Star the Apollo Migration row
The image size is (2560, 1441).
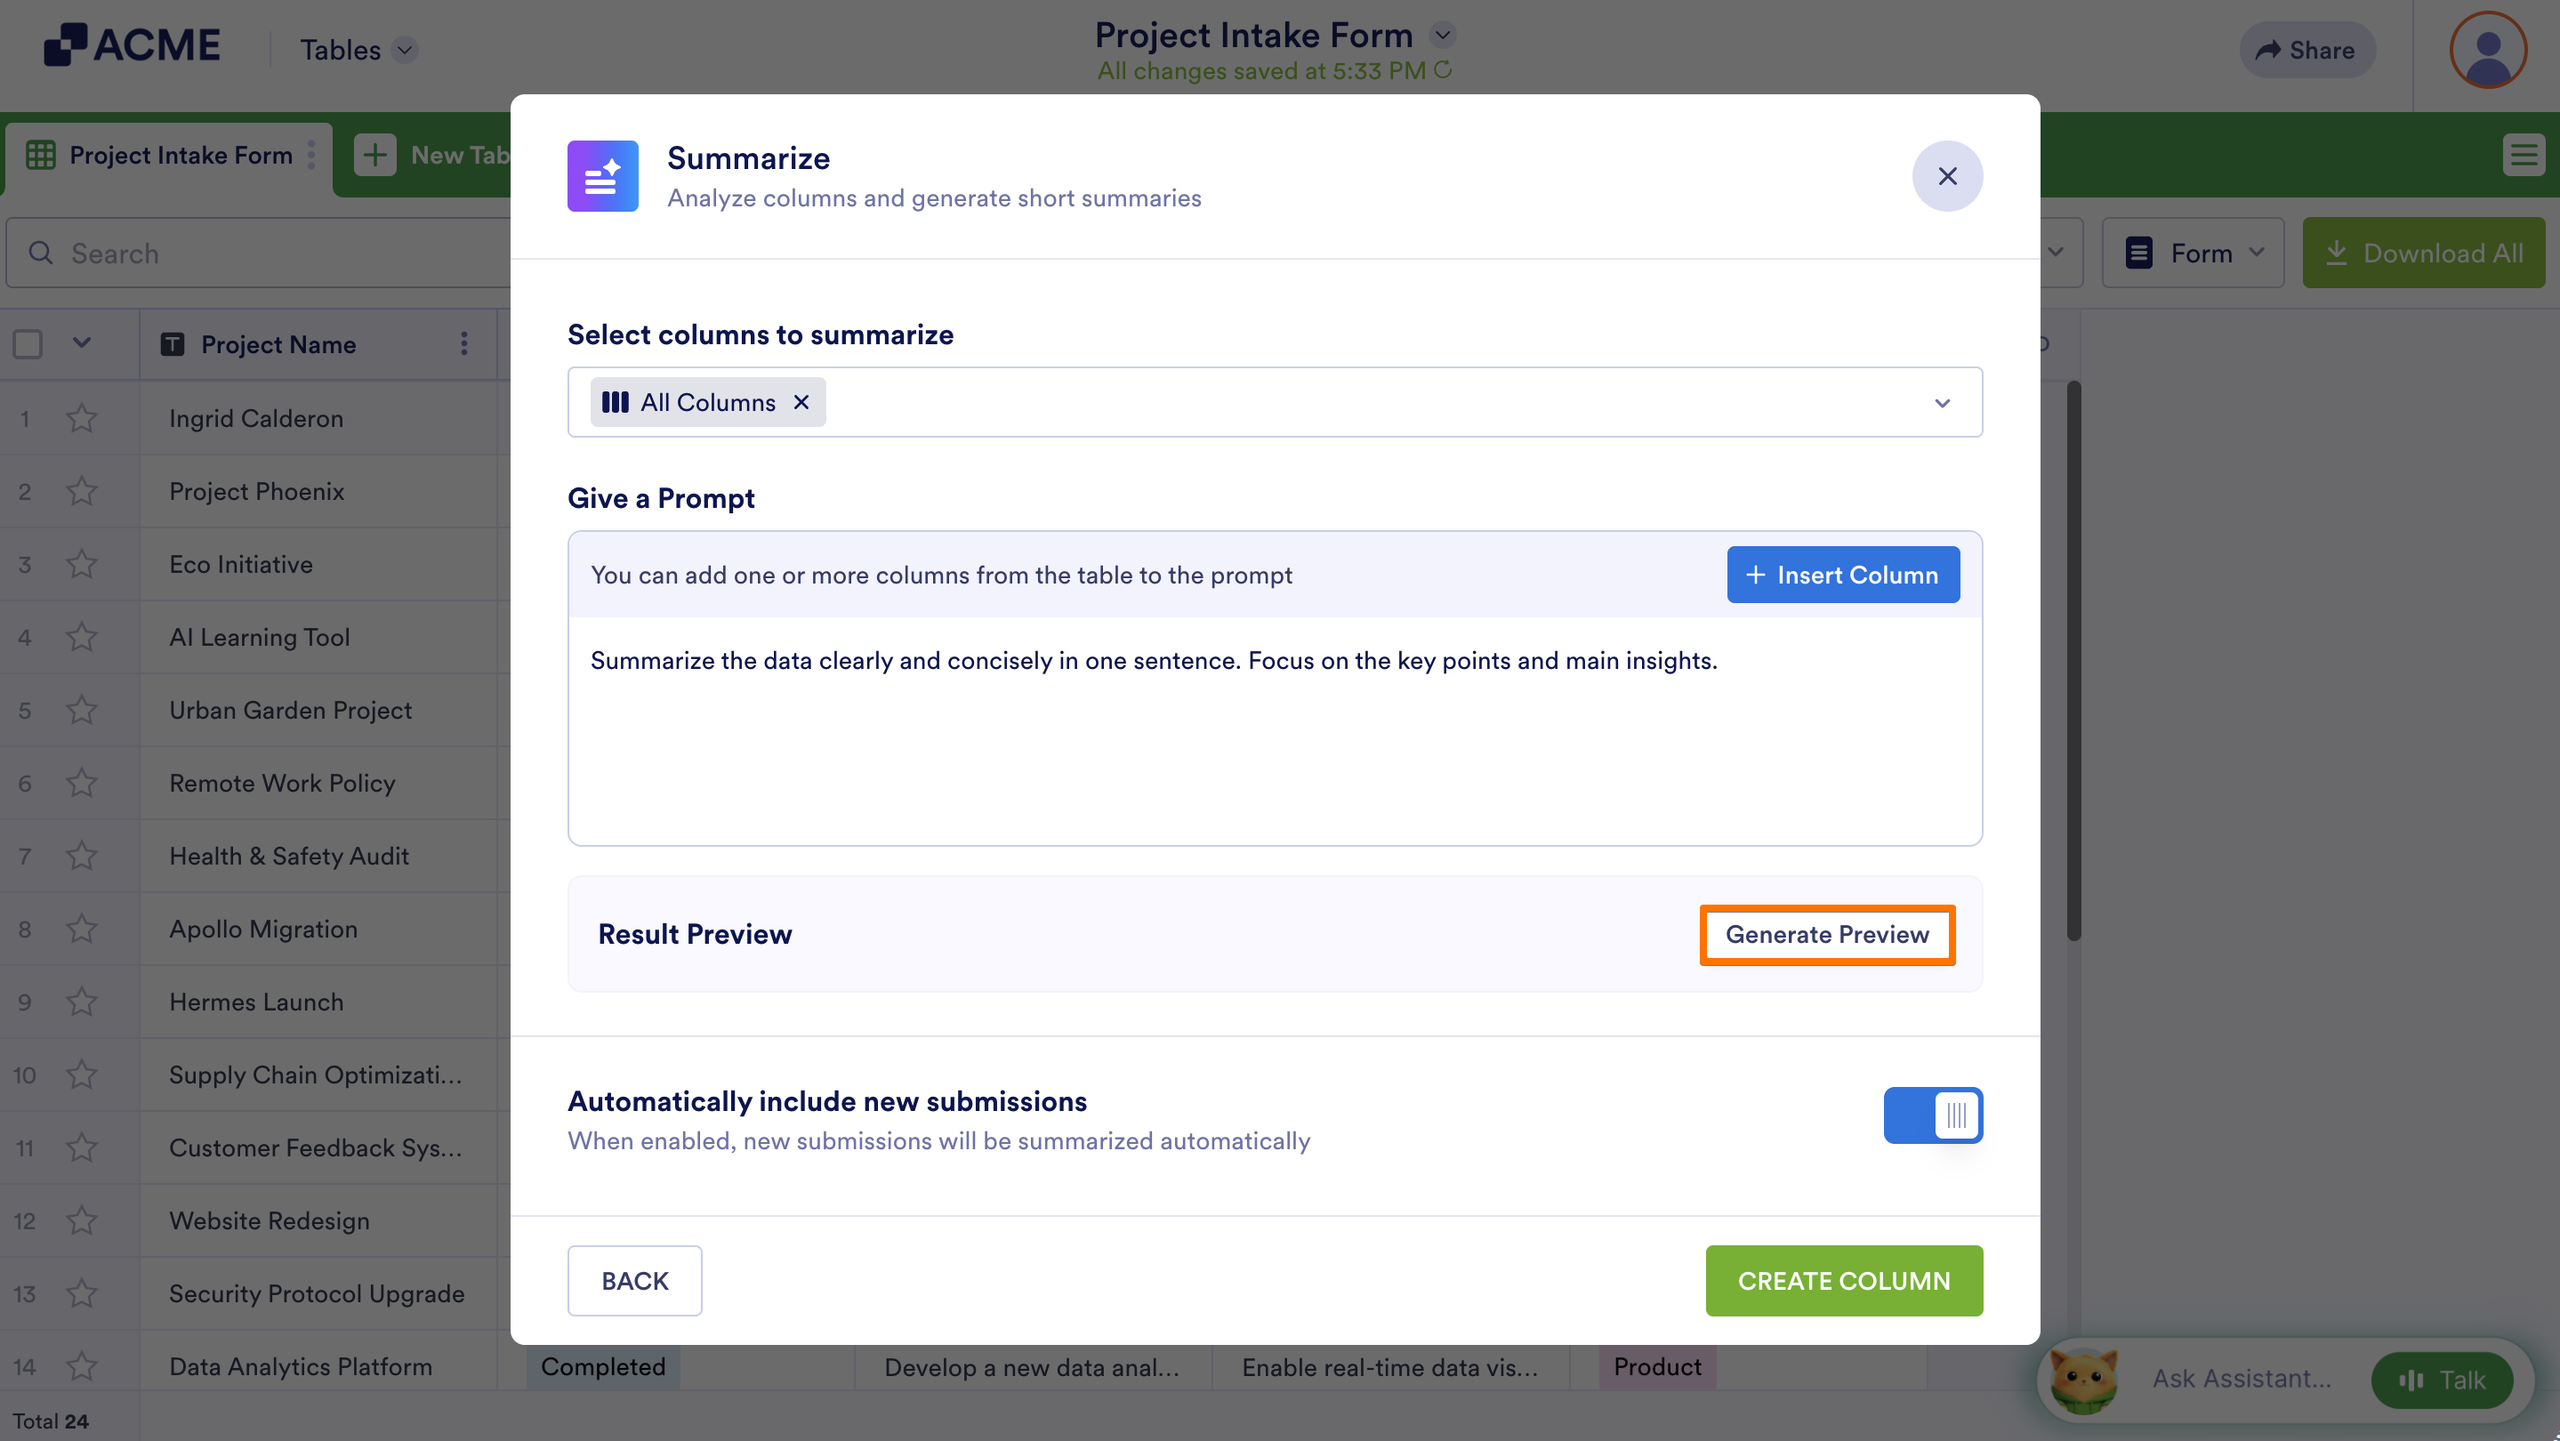click(81, 929)
